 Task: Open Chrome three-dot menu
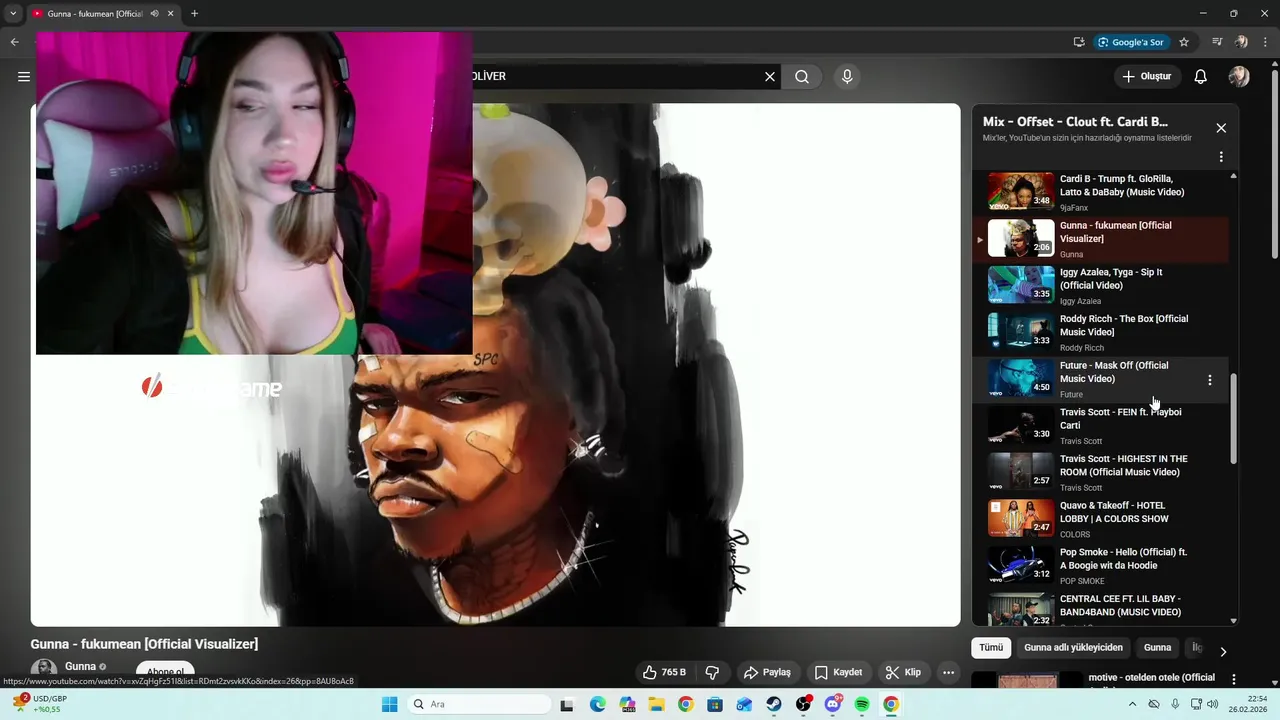[x=1265, y=42]
